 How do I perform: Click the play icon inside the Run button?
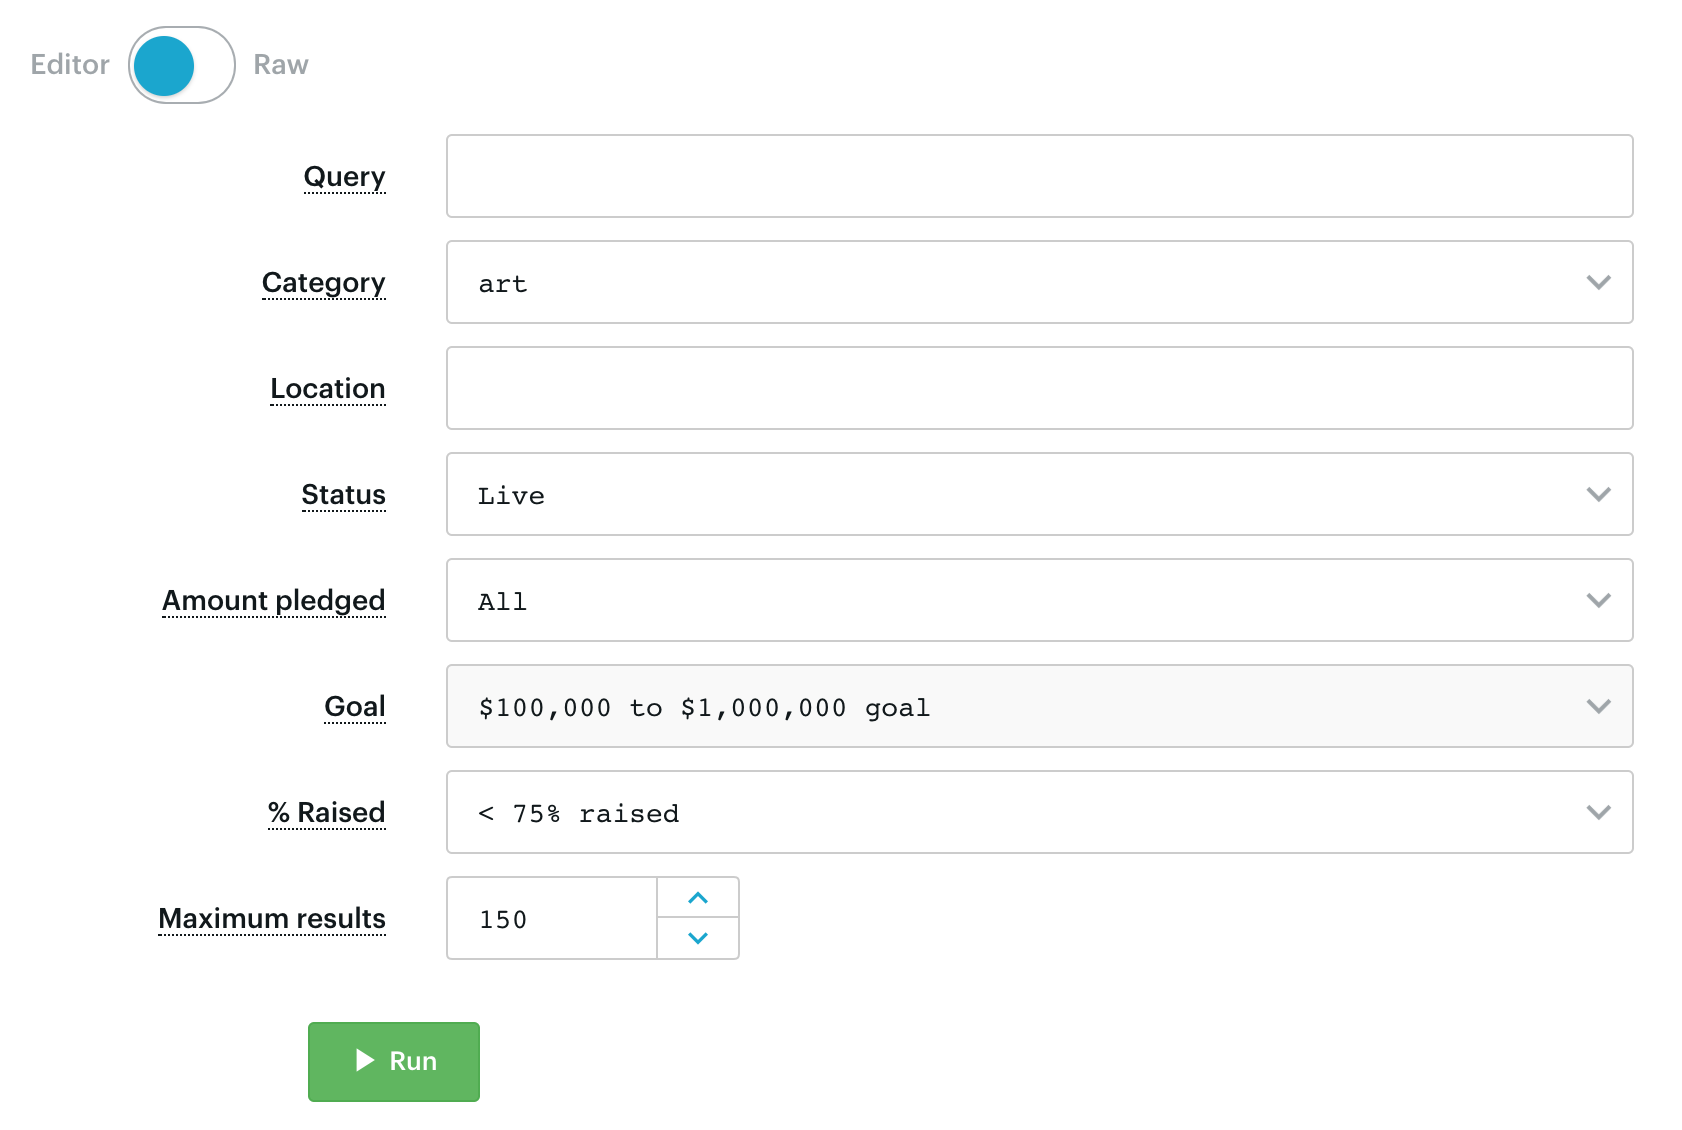(x=363, y=1061)
